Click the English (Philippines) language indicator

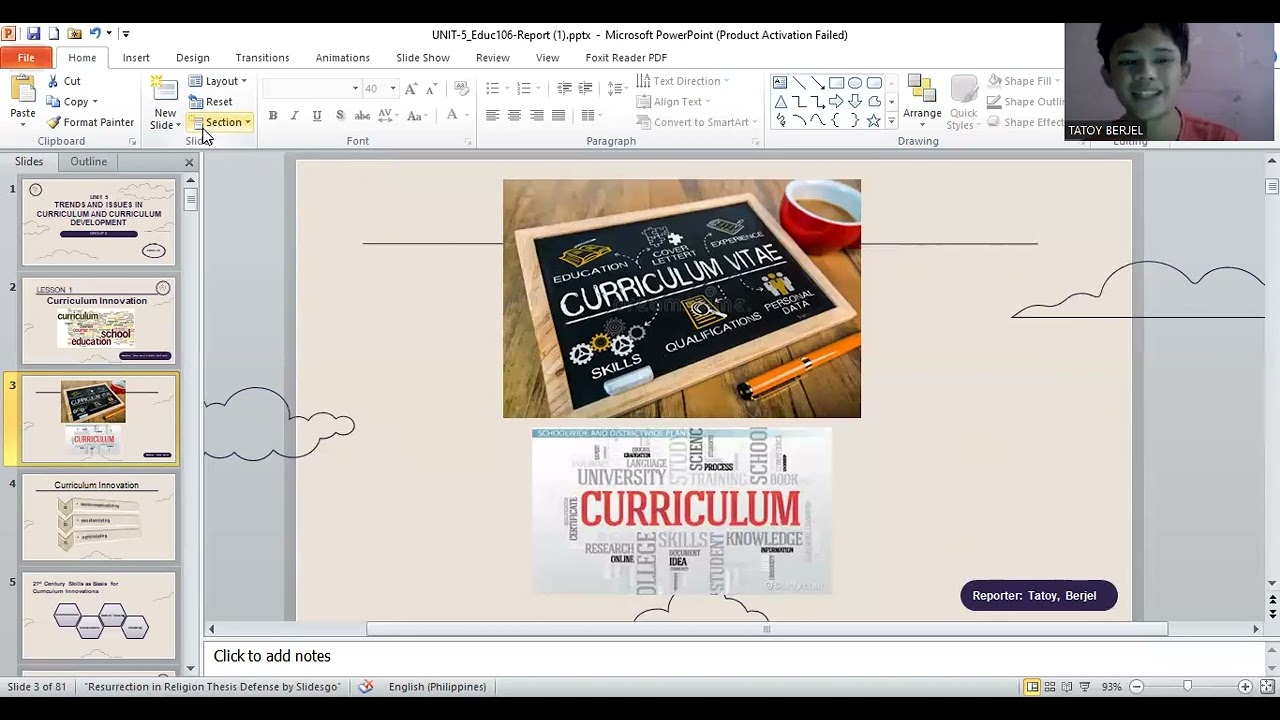point(437,687)
